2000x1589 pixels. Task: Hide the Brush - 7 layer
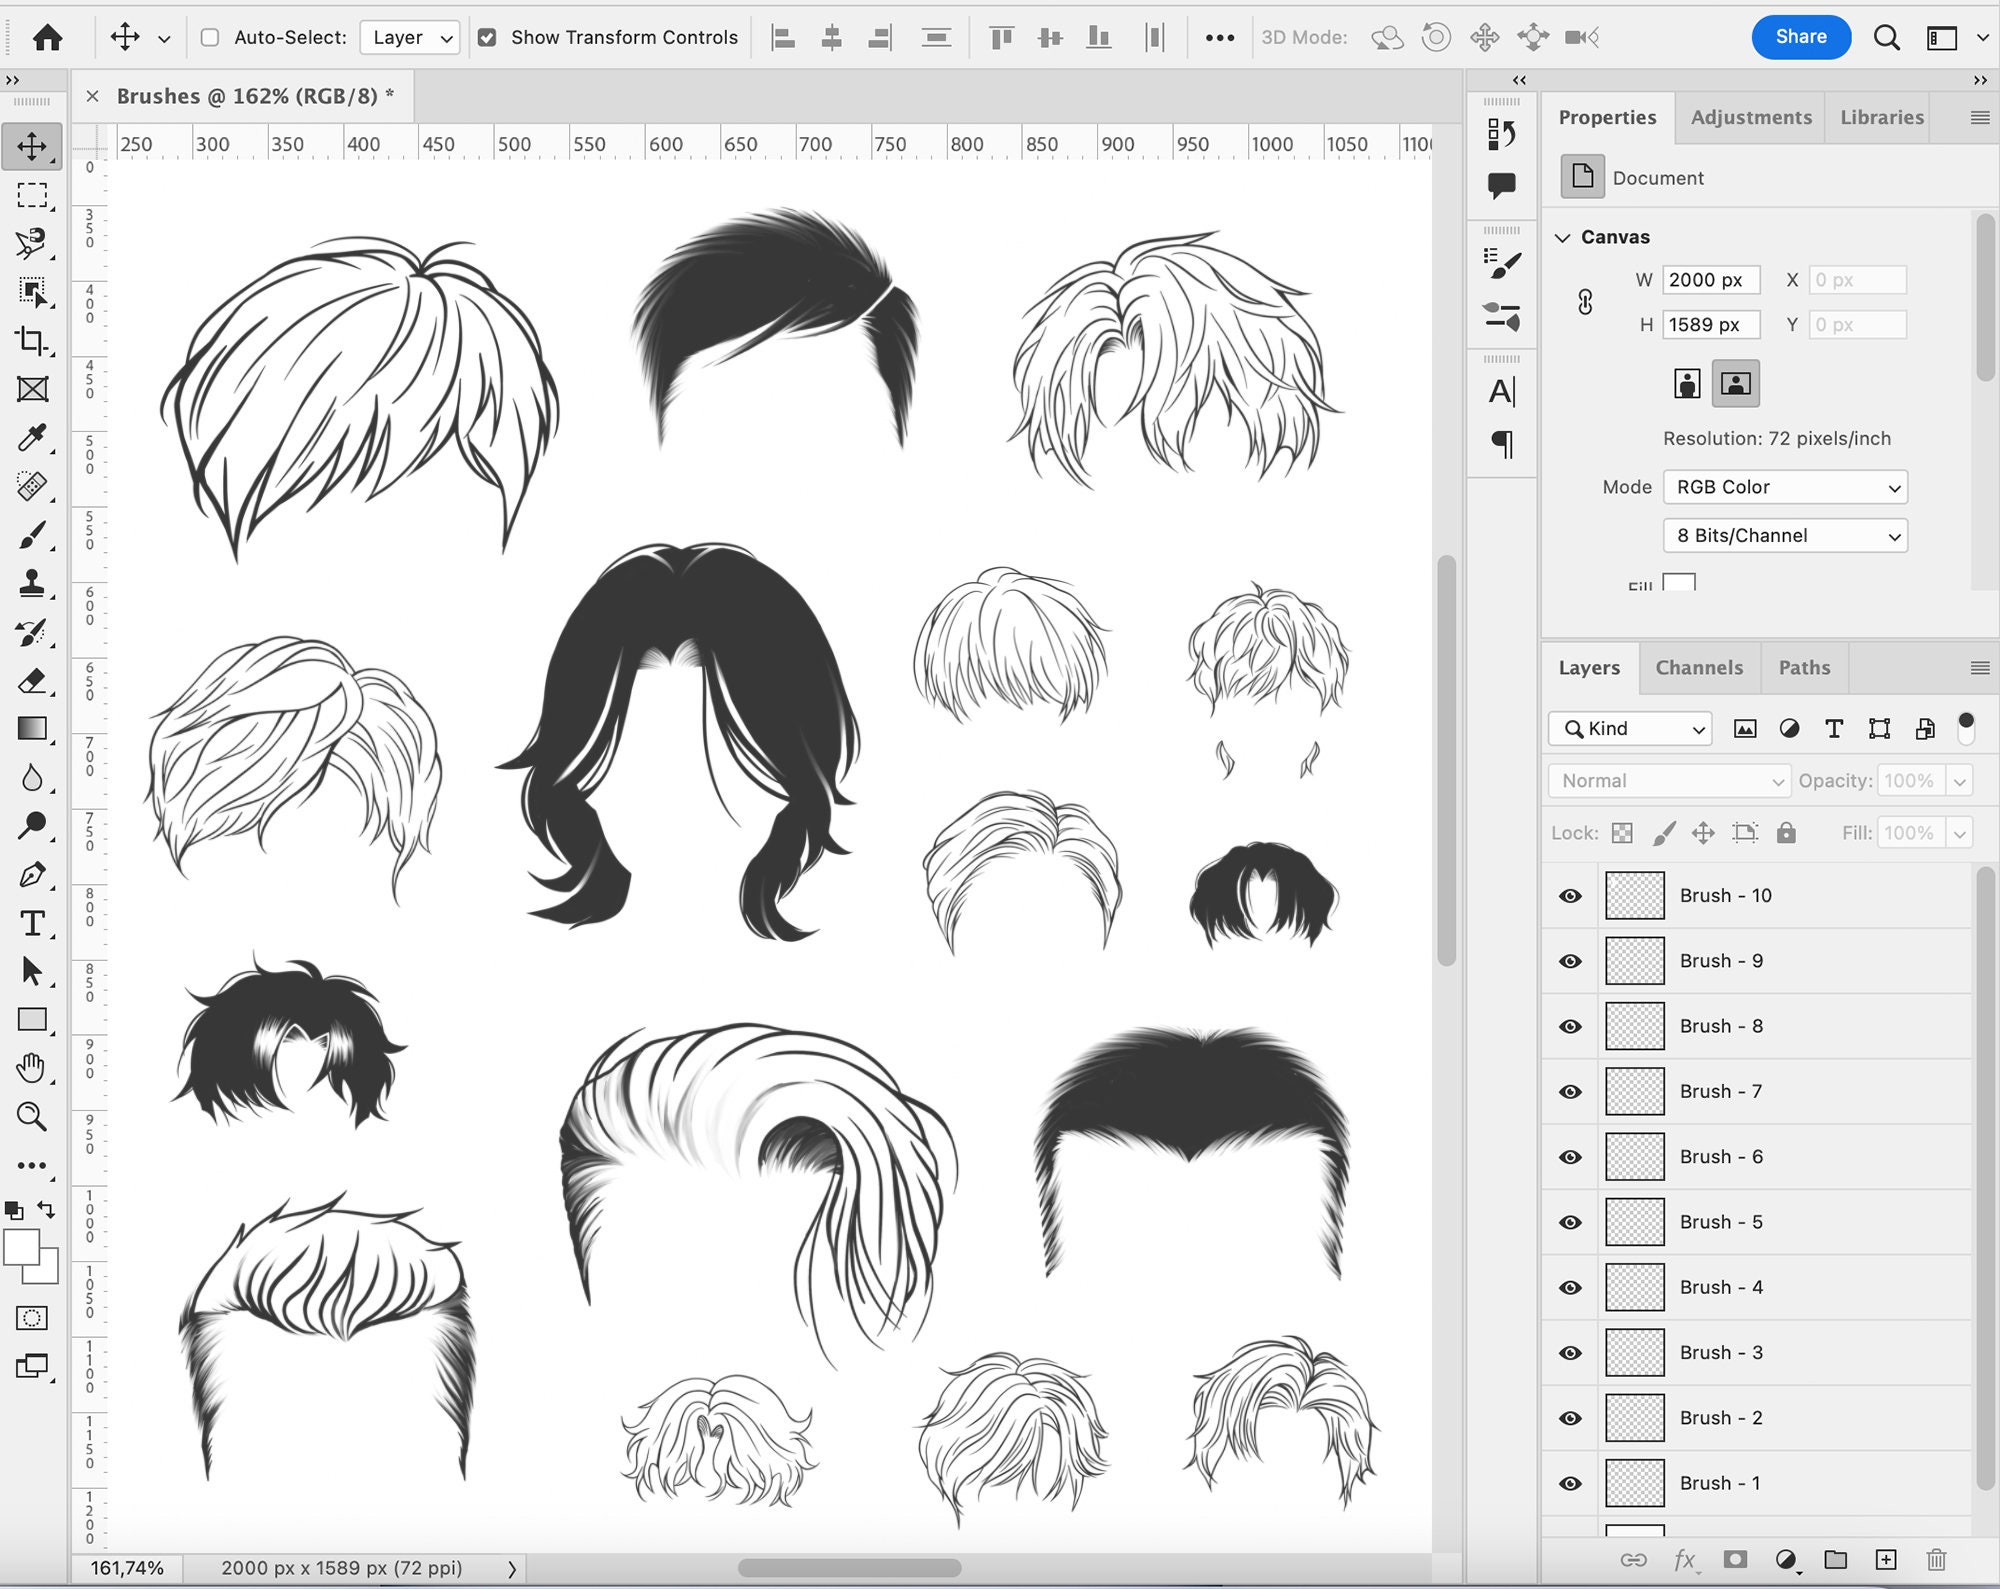click(1568, 1091)
